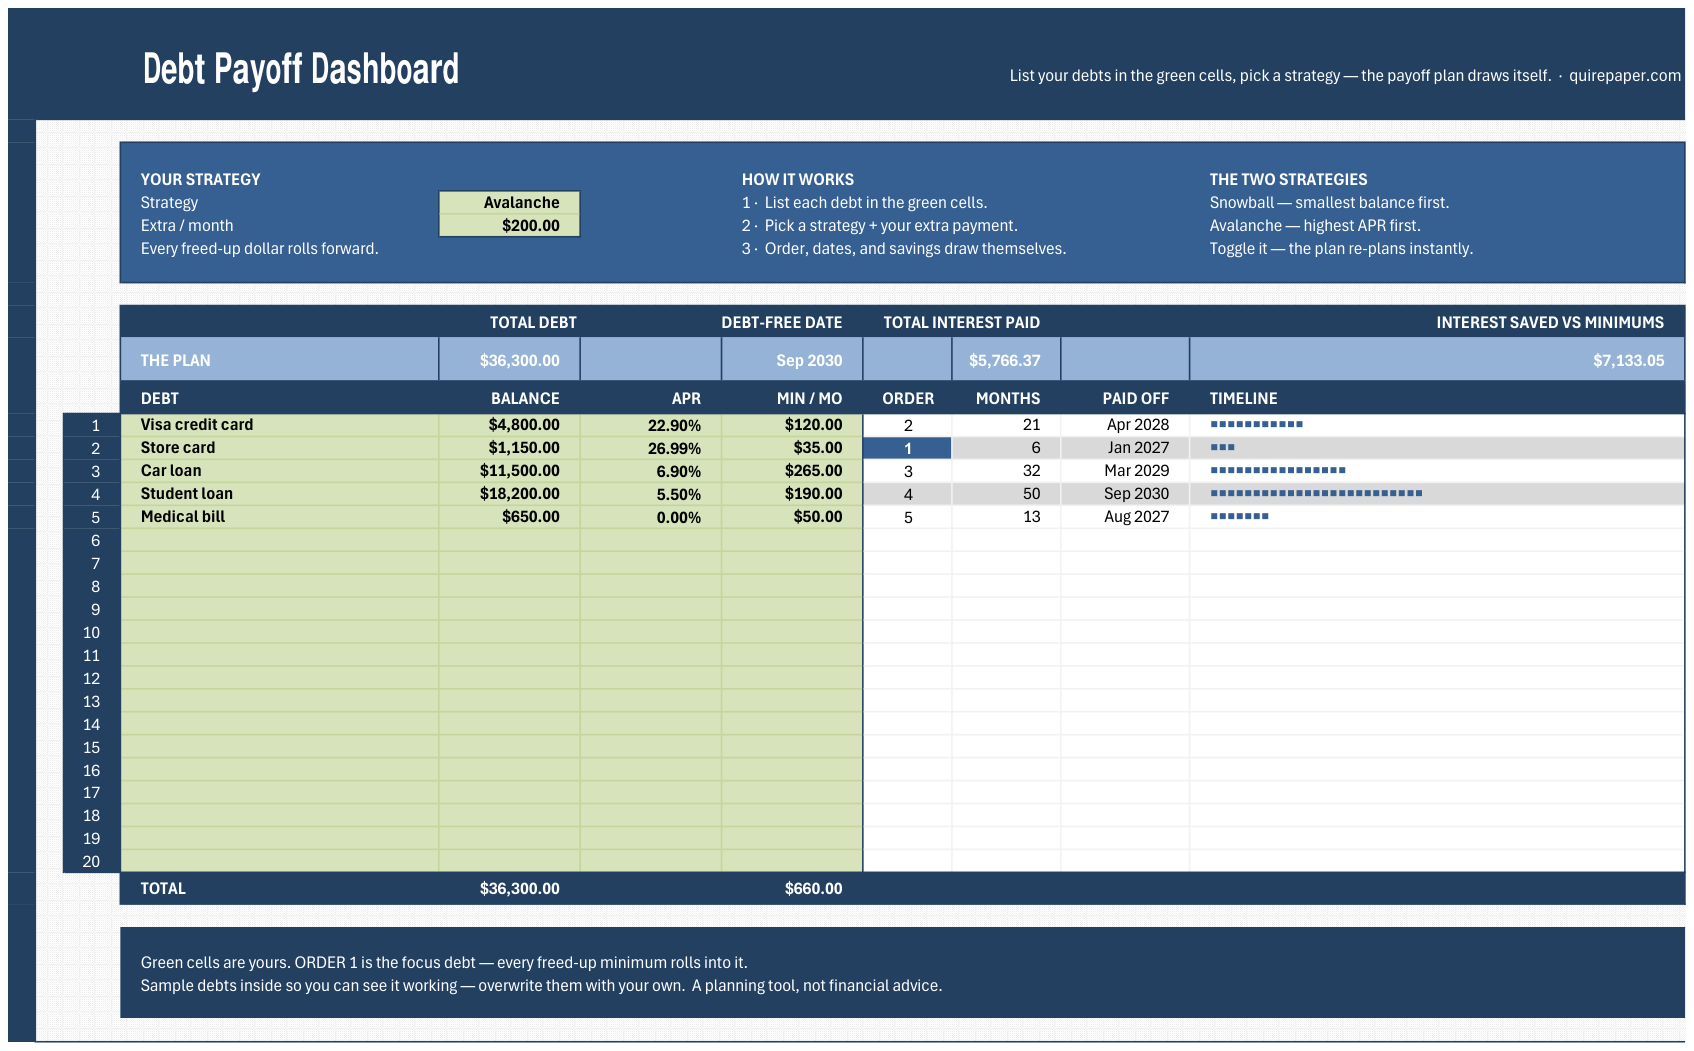Viewport: 1694px width, 1051px height.
Task: Click the $120.00 minimum payment cell
Action: point(792,425)
